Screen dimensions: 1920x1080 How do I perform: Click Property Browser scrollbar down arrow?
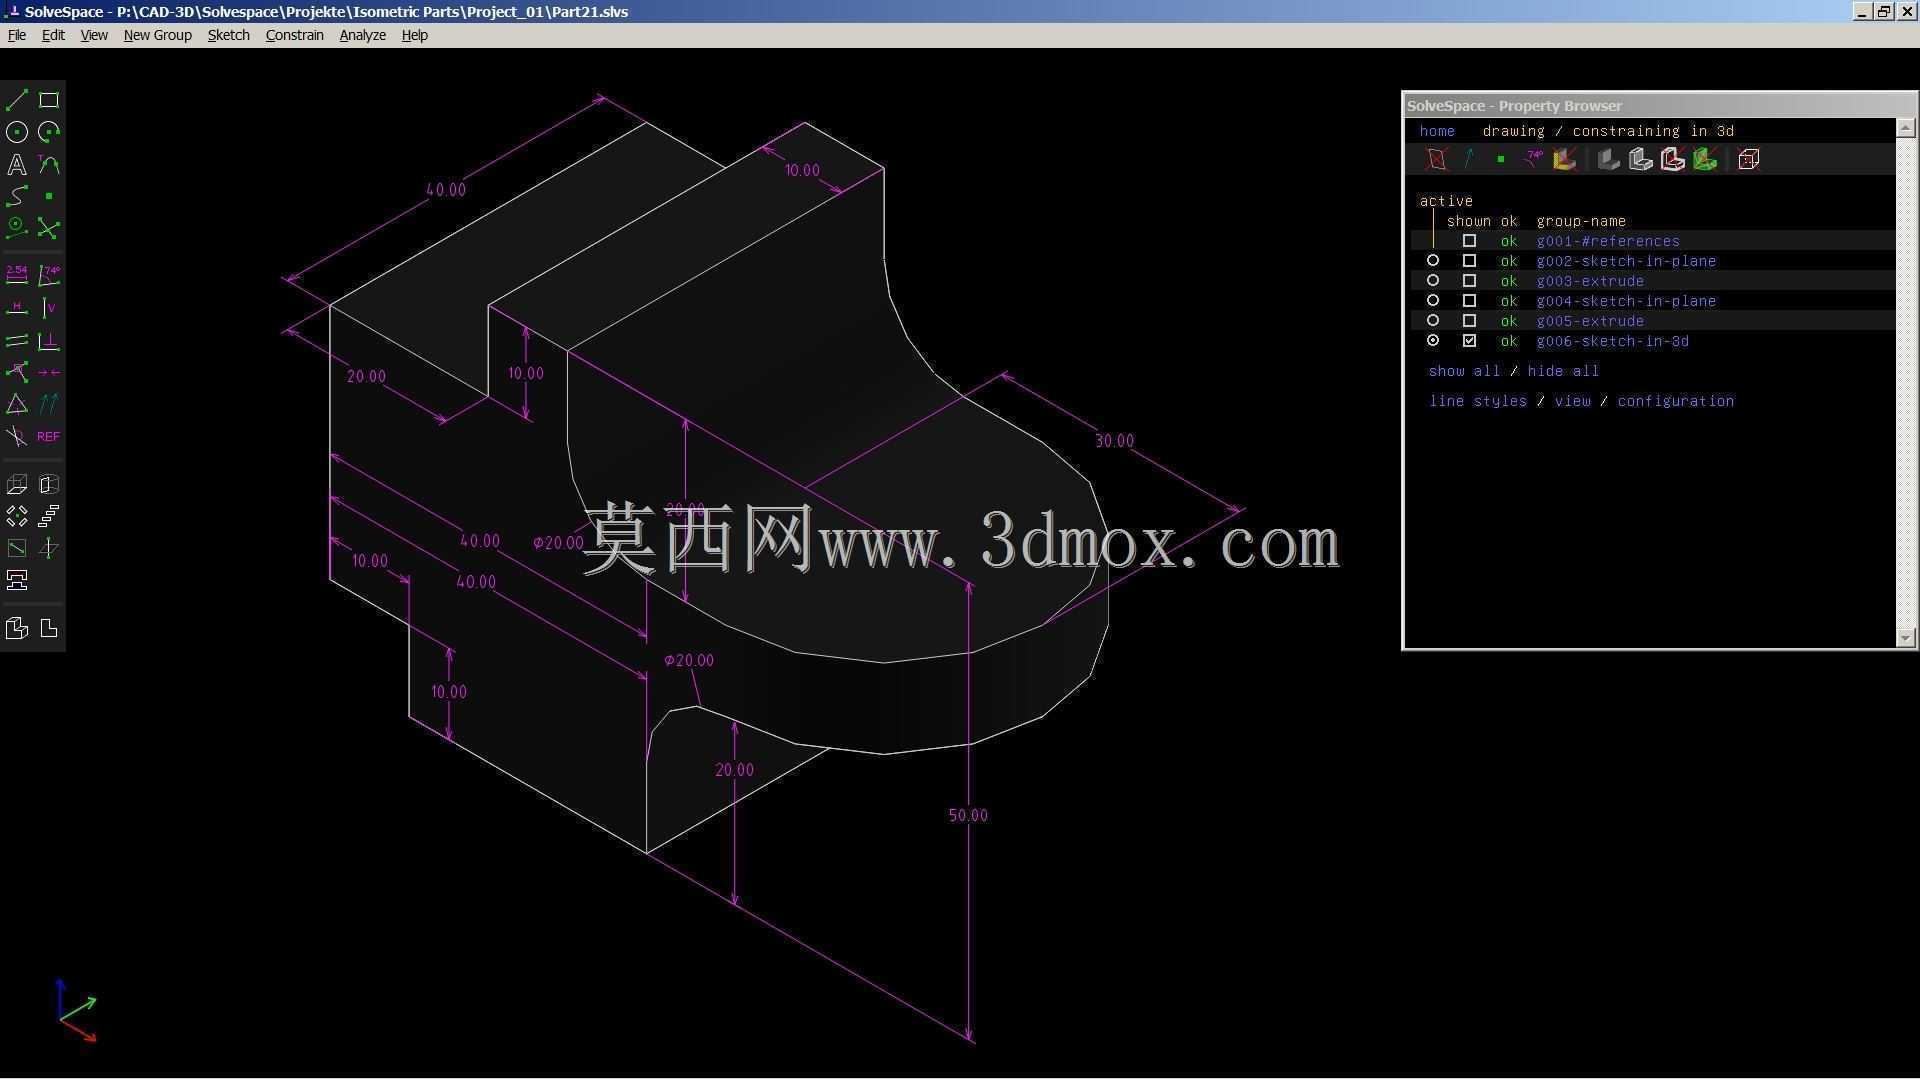click(1905, 637)
